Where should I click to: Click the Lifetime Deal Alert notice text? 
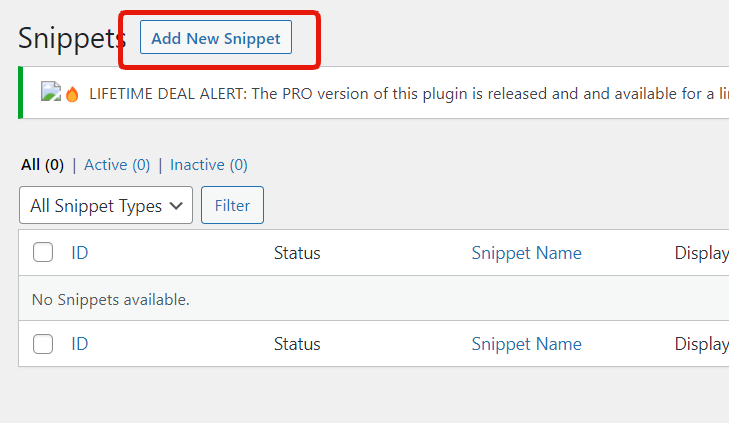tap(400, 94)
